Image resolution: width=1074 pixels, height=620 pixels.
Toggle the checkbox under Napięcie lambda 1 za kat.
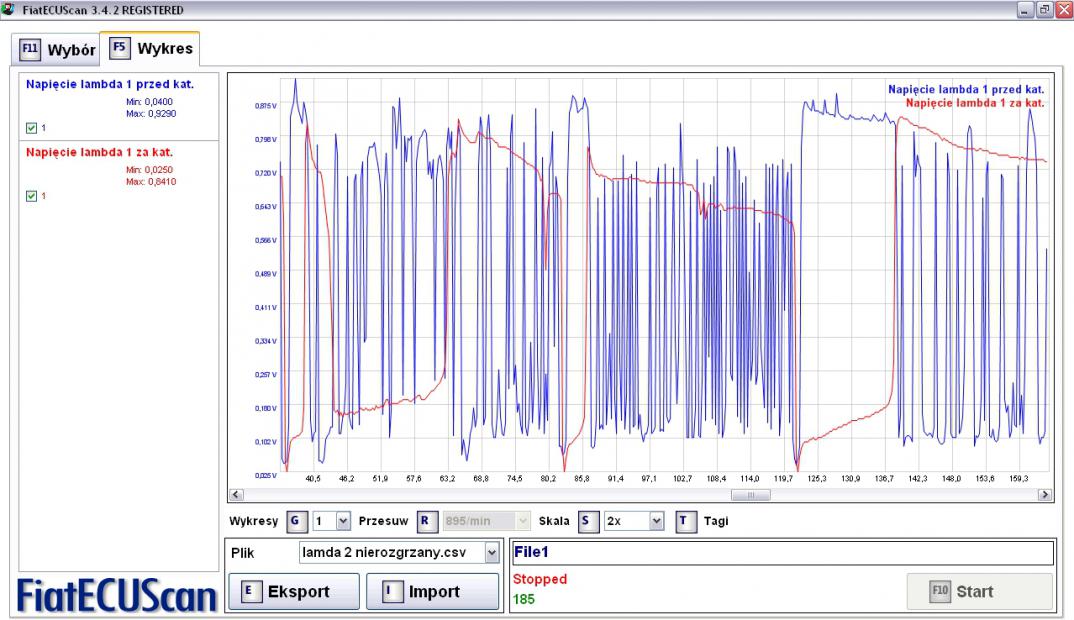pyautogui.click(x=30, y=196)
